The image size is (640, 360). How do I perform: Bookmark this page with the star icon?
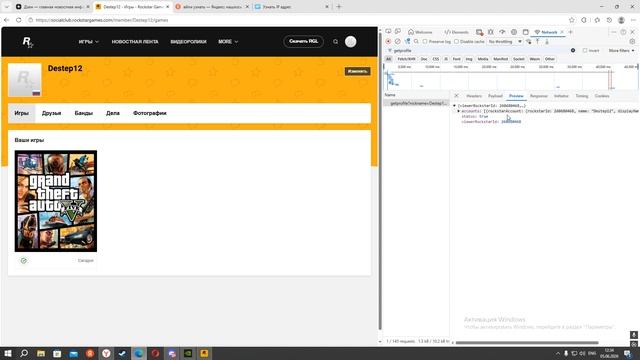571,20
